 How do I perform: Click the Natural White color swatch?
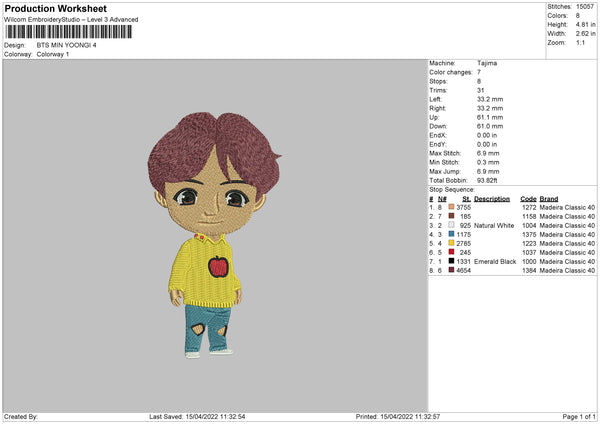coord(451,225)
